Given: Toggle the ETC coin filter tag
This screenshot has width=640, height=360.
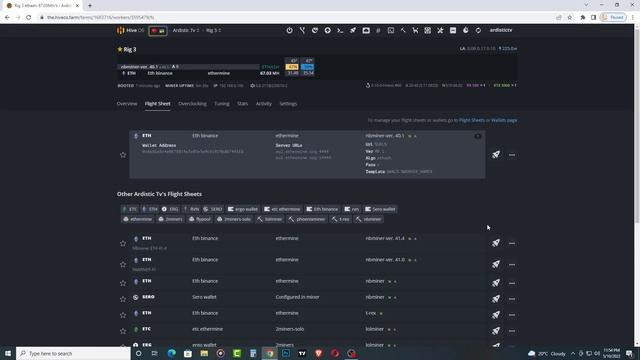Looking at the screenshot, I should tap(130, 209).
